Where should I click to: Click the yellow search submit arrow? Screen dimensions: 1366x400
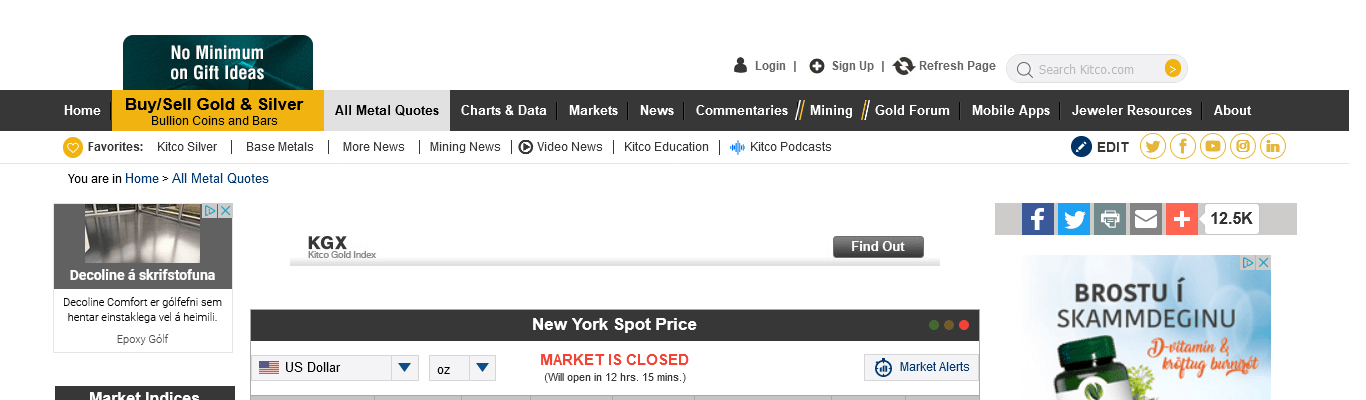tap(1173, 69)
